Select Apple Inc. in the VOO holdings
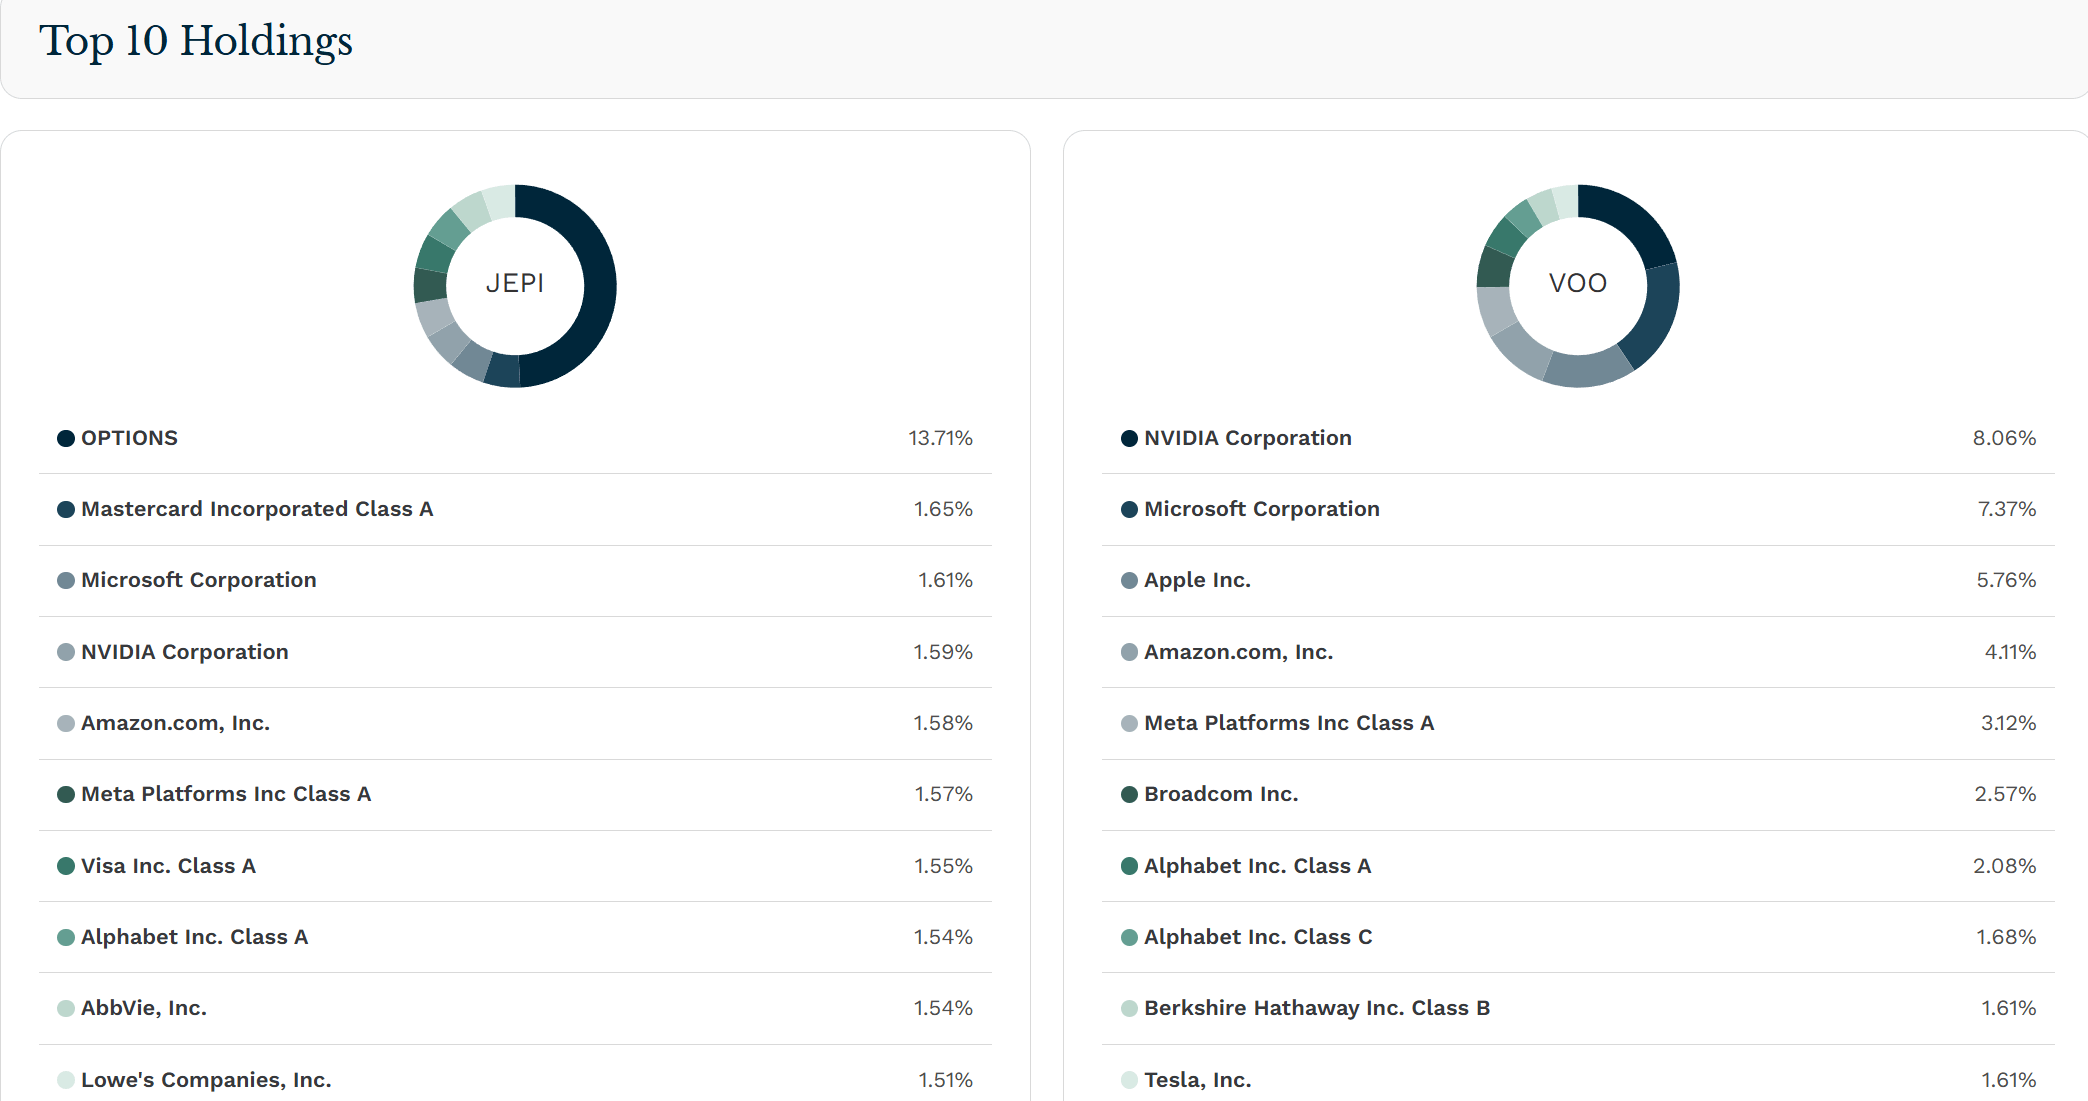 (1197, 580)
